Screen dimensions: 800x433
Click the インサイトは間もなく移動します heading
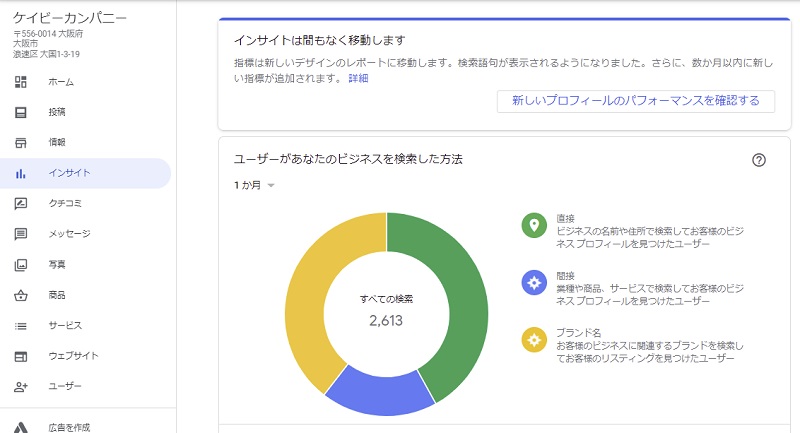pos(320,40)
